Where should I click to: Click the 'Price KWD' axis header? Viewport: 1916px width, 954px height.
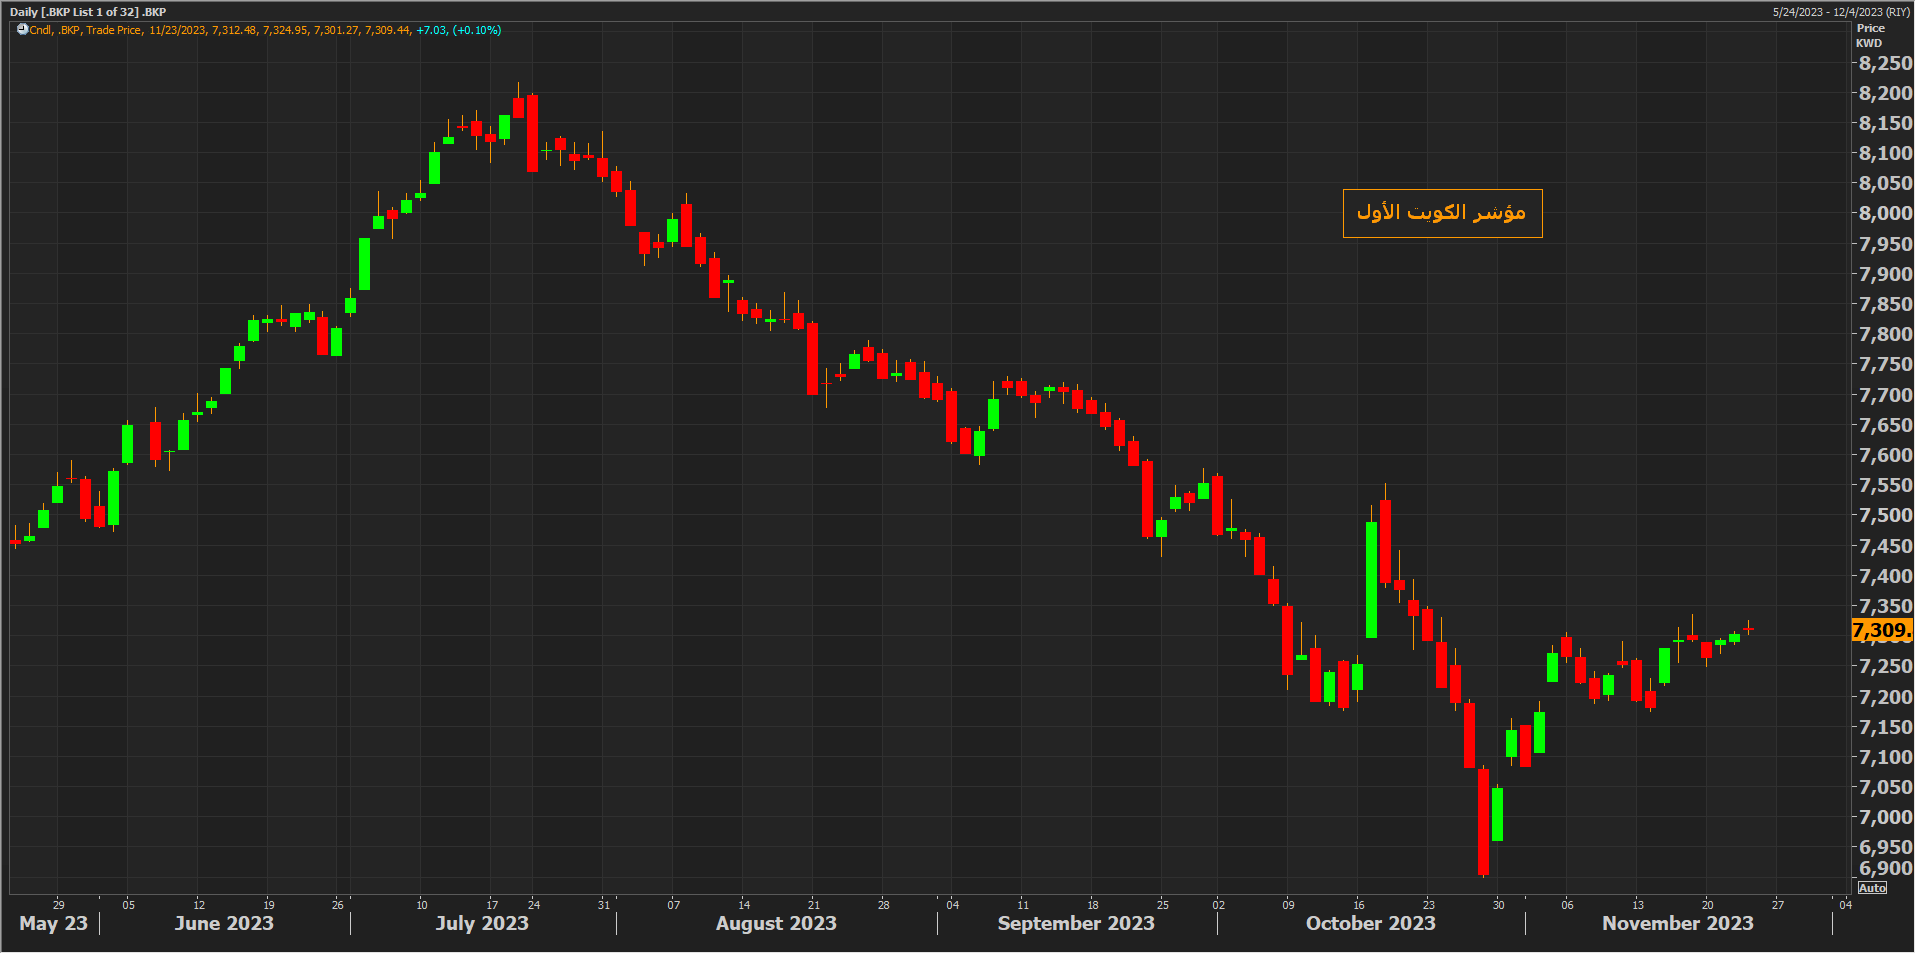pos(1870,36)
